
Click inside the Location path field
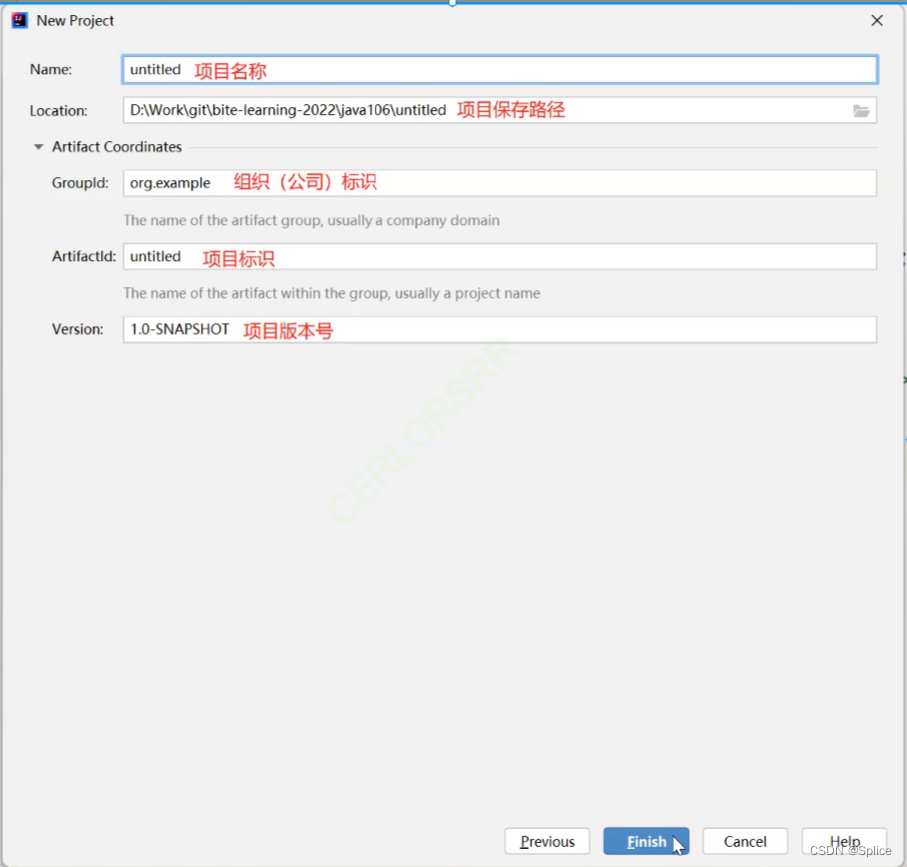pyautogui.click(x=500, y=110)
